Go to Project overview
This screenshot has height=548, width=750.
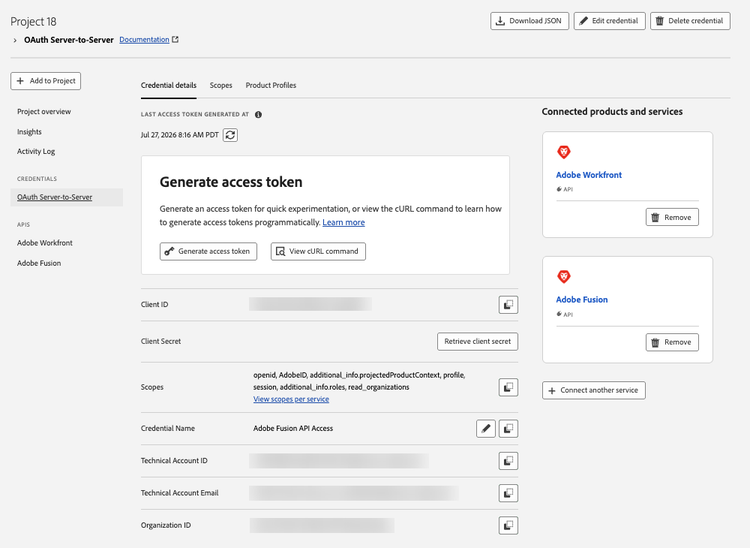[44, 111]
